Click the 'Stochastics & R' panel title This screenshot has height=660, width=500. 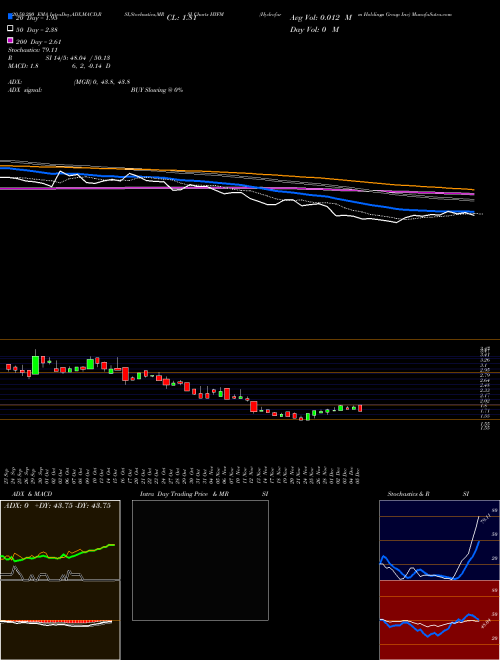(x=408, y=494)
